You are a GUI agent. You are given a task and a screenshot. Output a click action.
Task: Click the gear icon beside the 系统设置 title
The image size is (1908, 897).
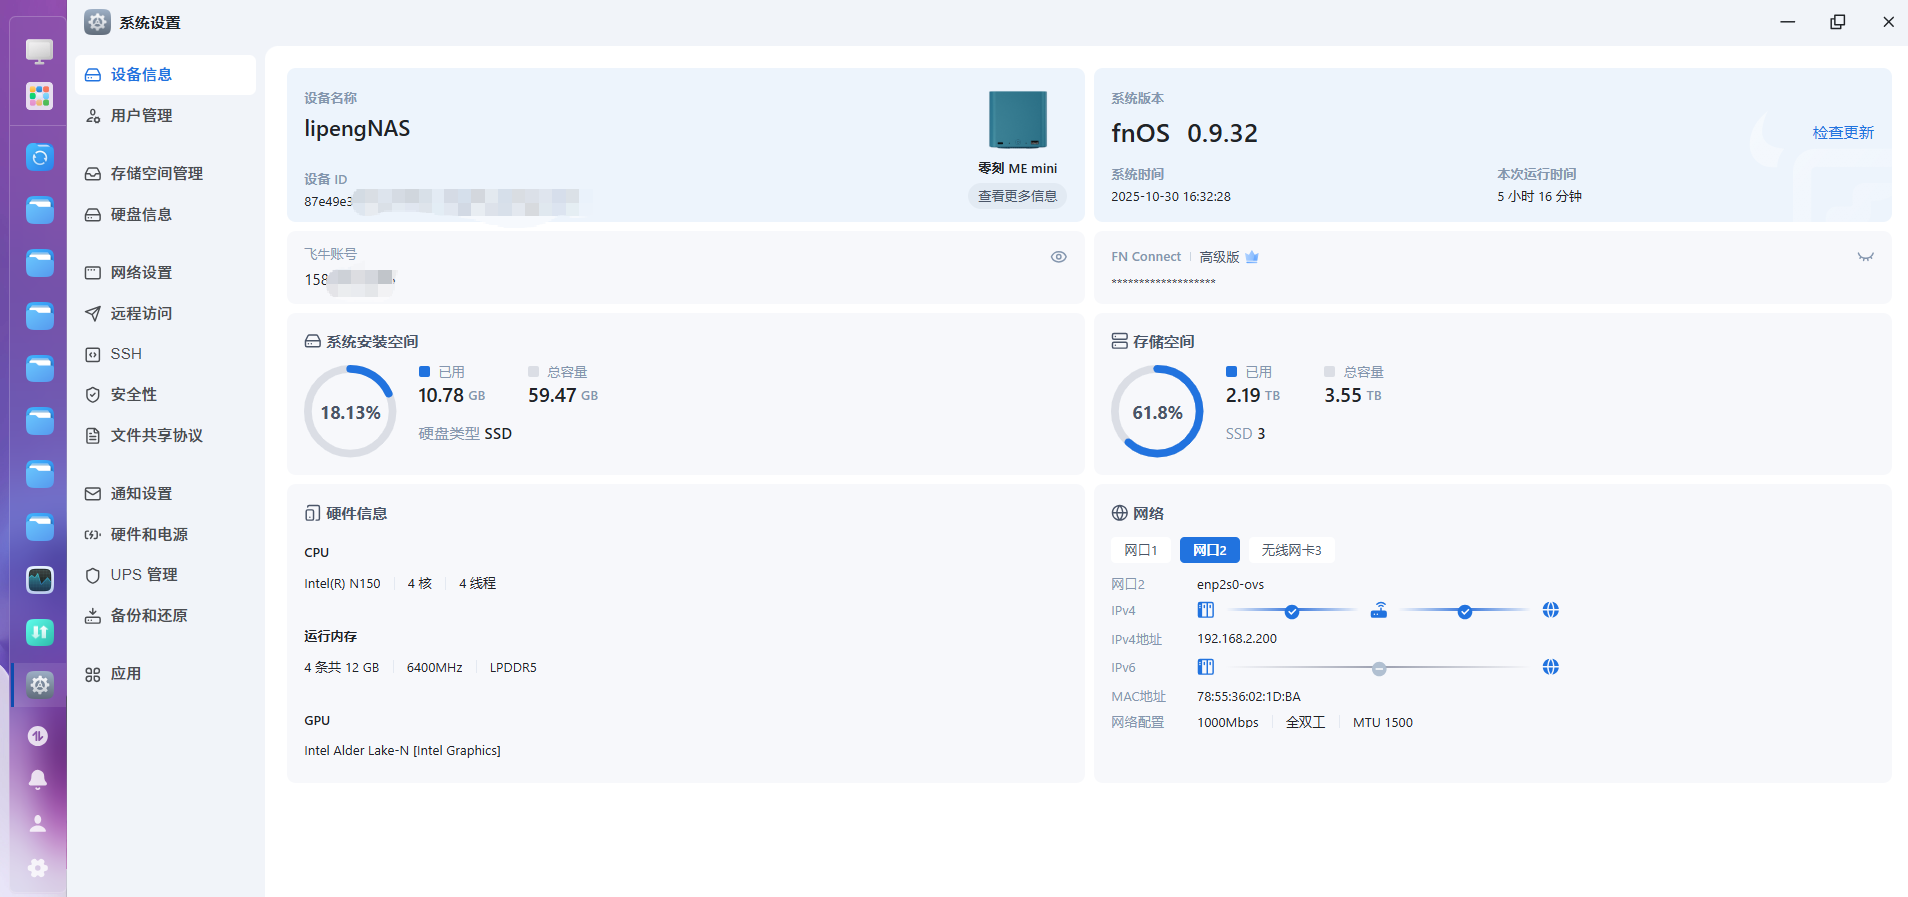tap(97, 22)
